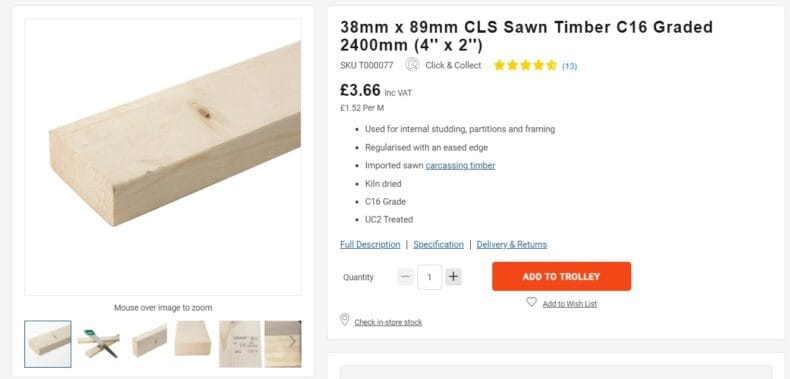Screen dimensions: 790x379
Task: Open Delivery & Returns information
Action: pyautogui.click(x=511, y=244)
